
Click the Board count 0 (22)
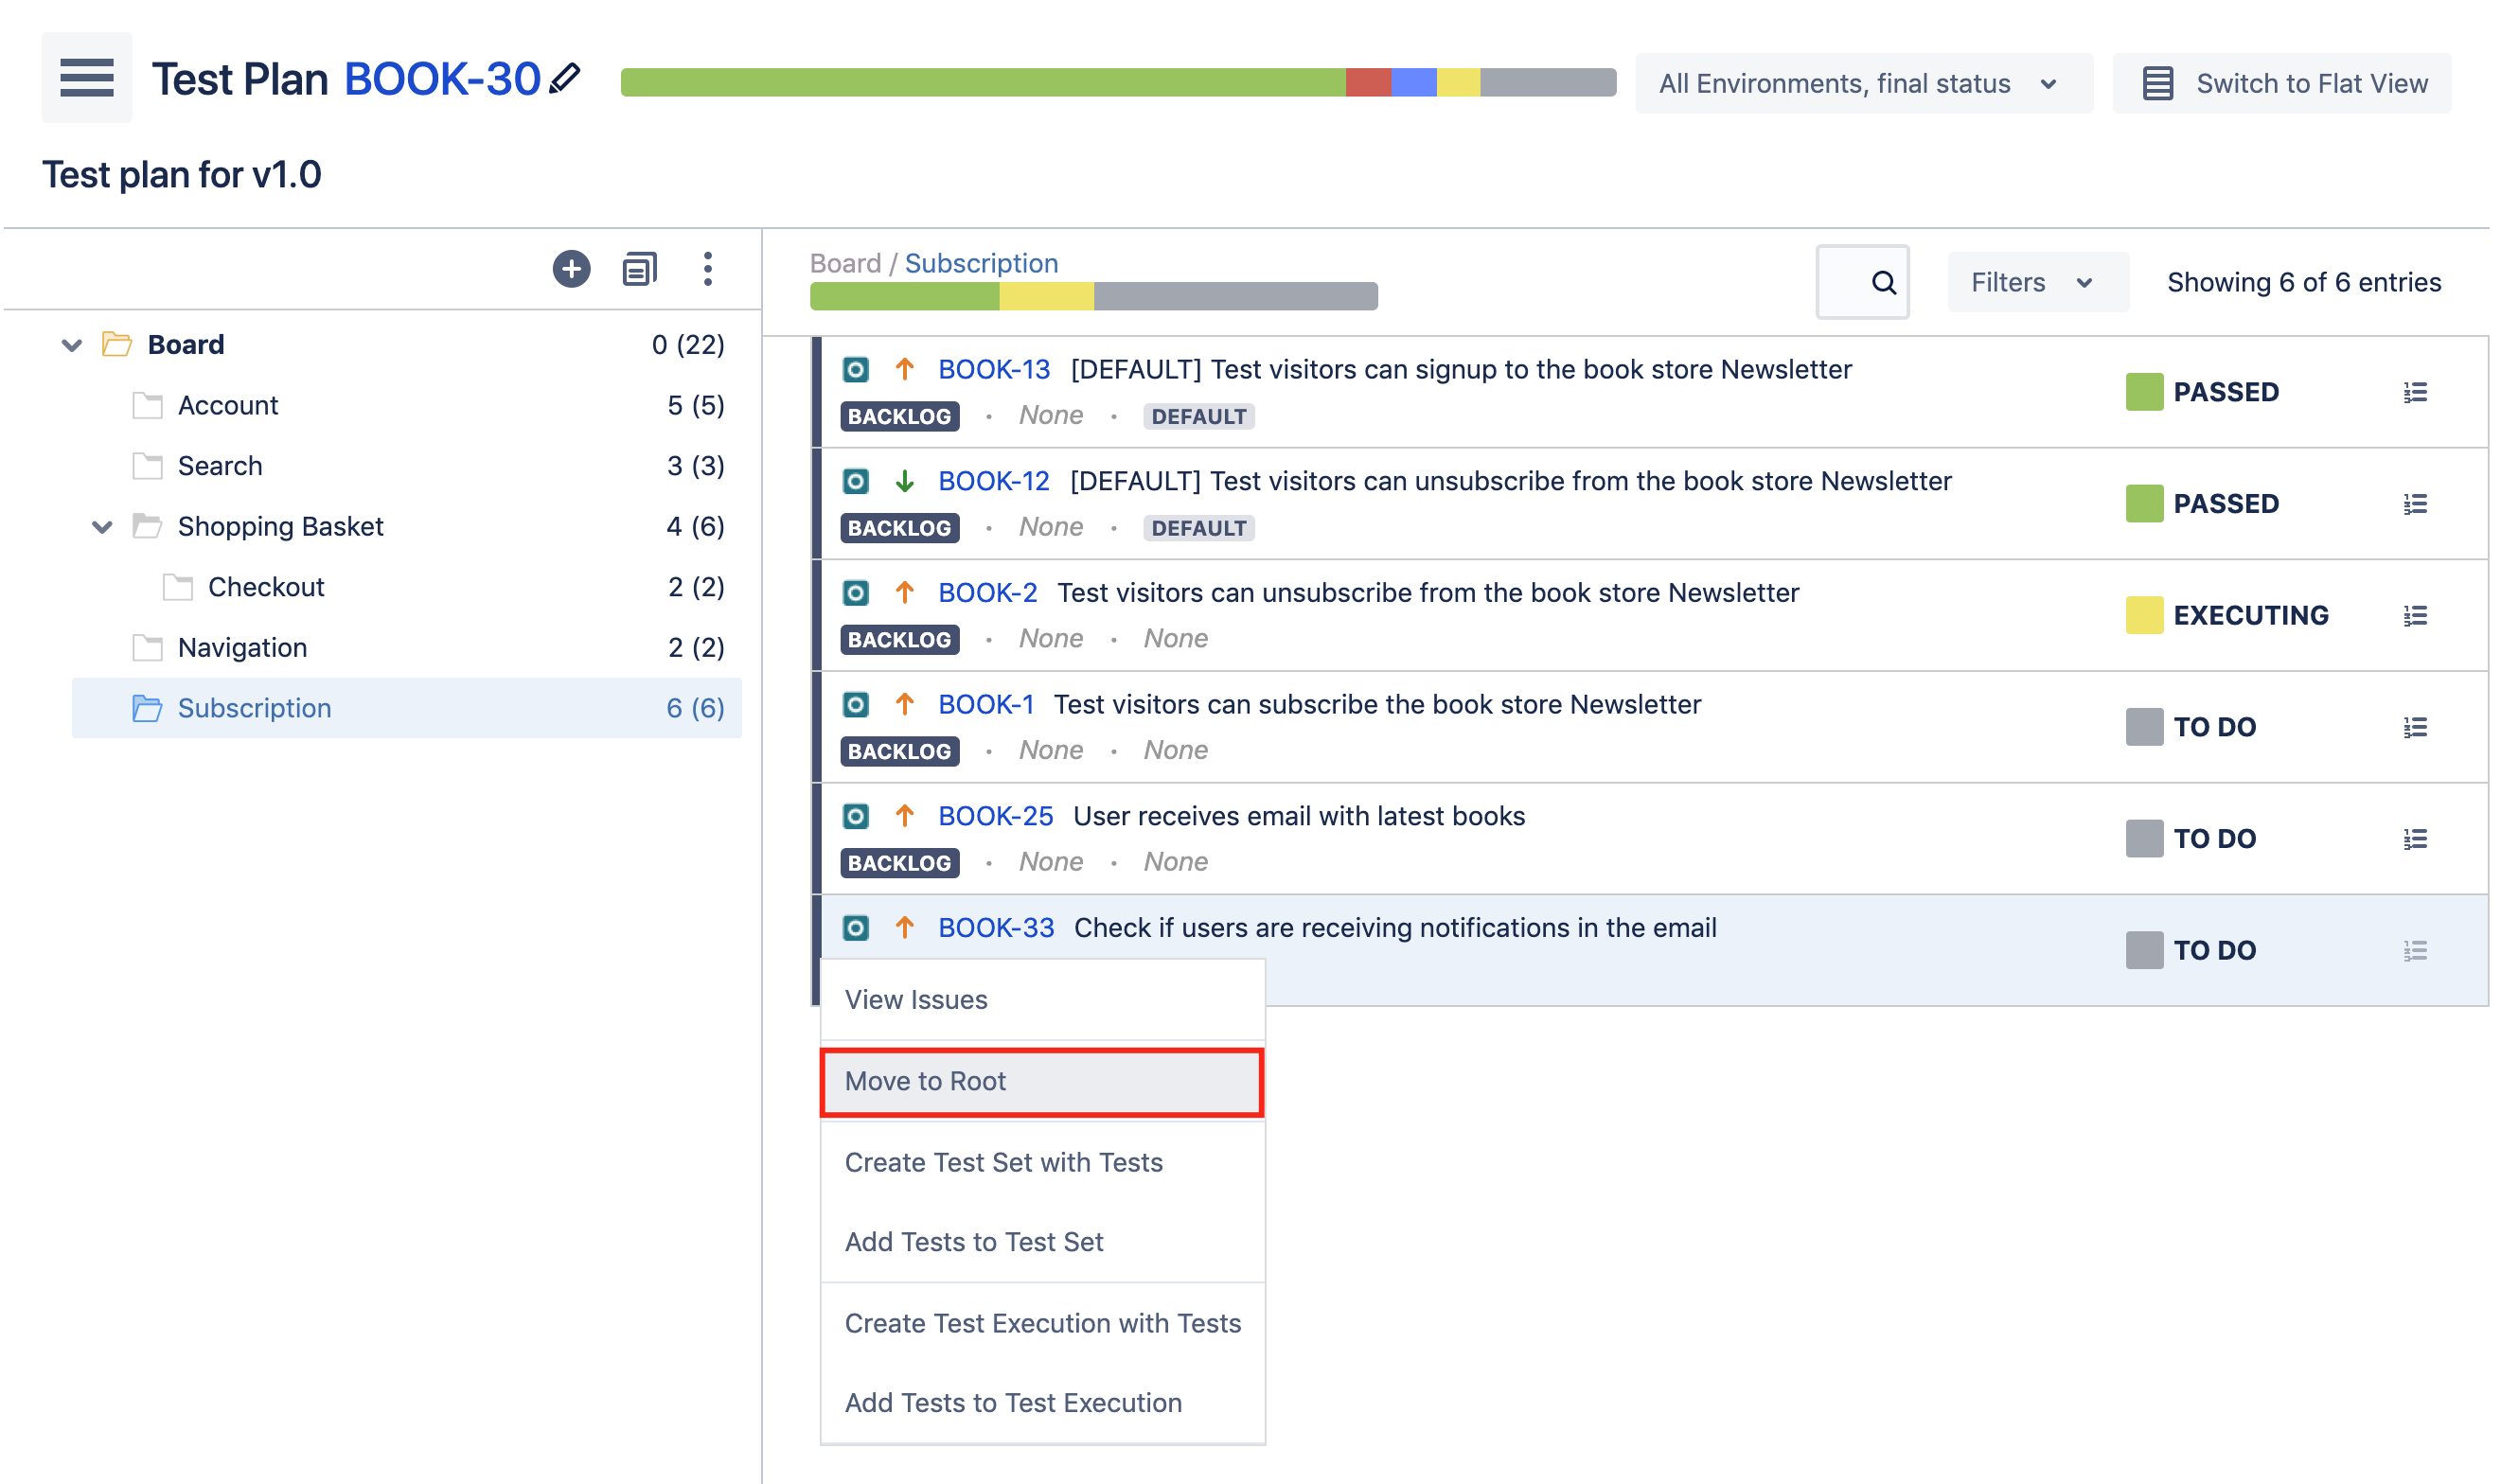(687, 344)
